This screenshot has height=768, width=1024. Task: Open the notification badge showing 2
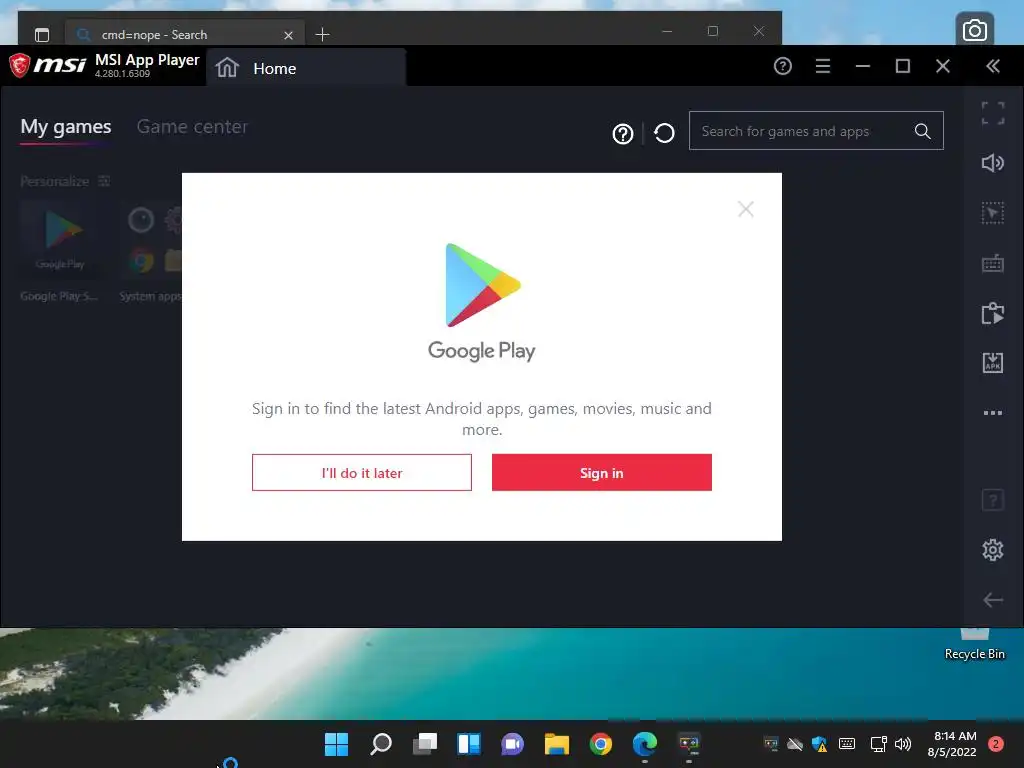tap(996, 744)
